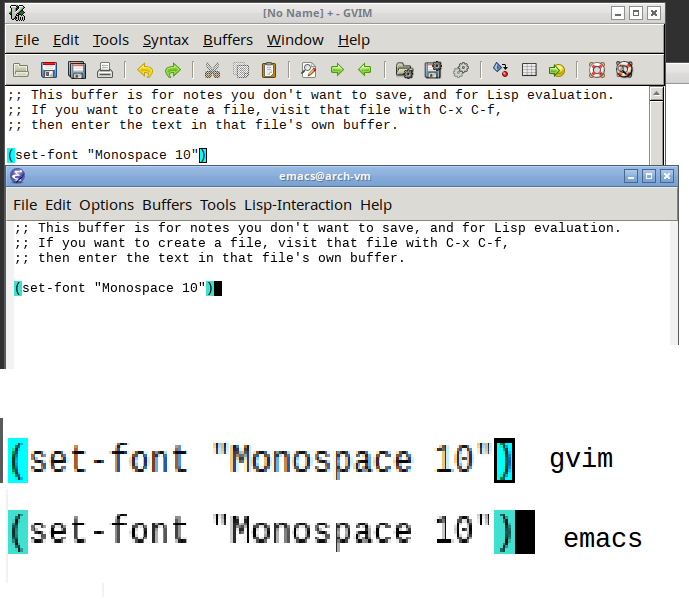Run script using gears icon in GVIM
The image size is (689, 599).
pos(461,70)
